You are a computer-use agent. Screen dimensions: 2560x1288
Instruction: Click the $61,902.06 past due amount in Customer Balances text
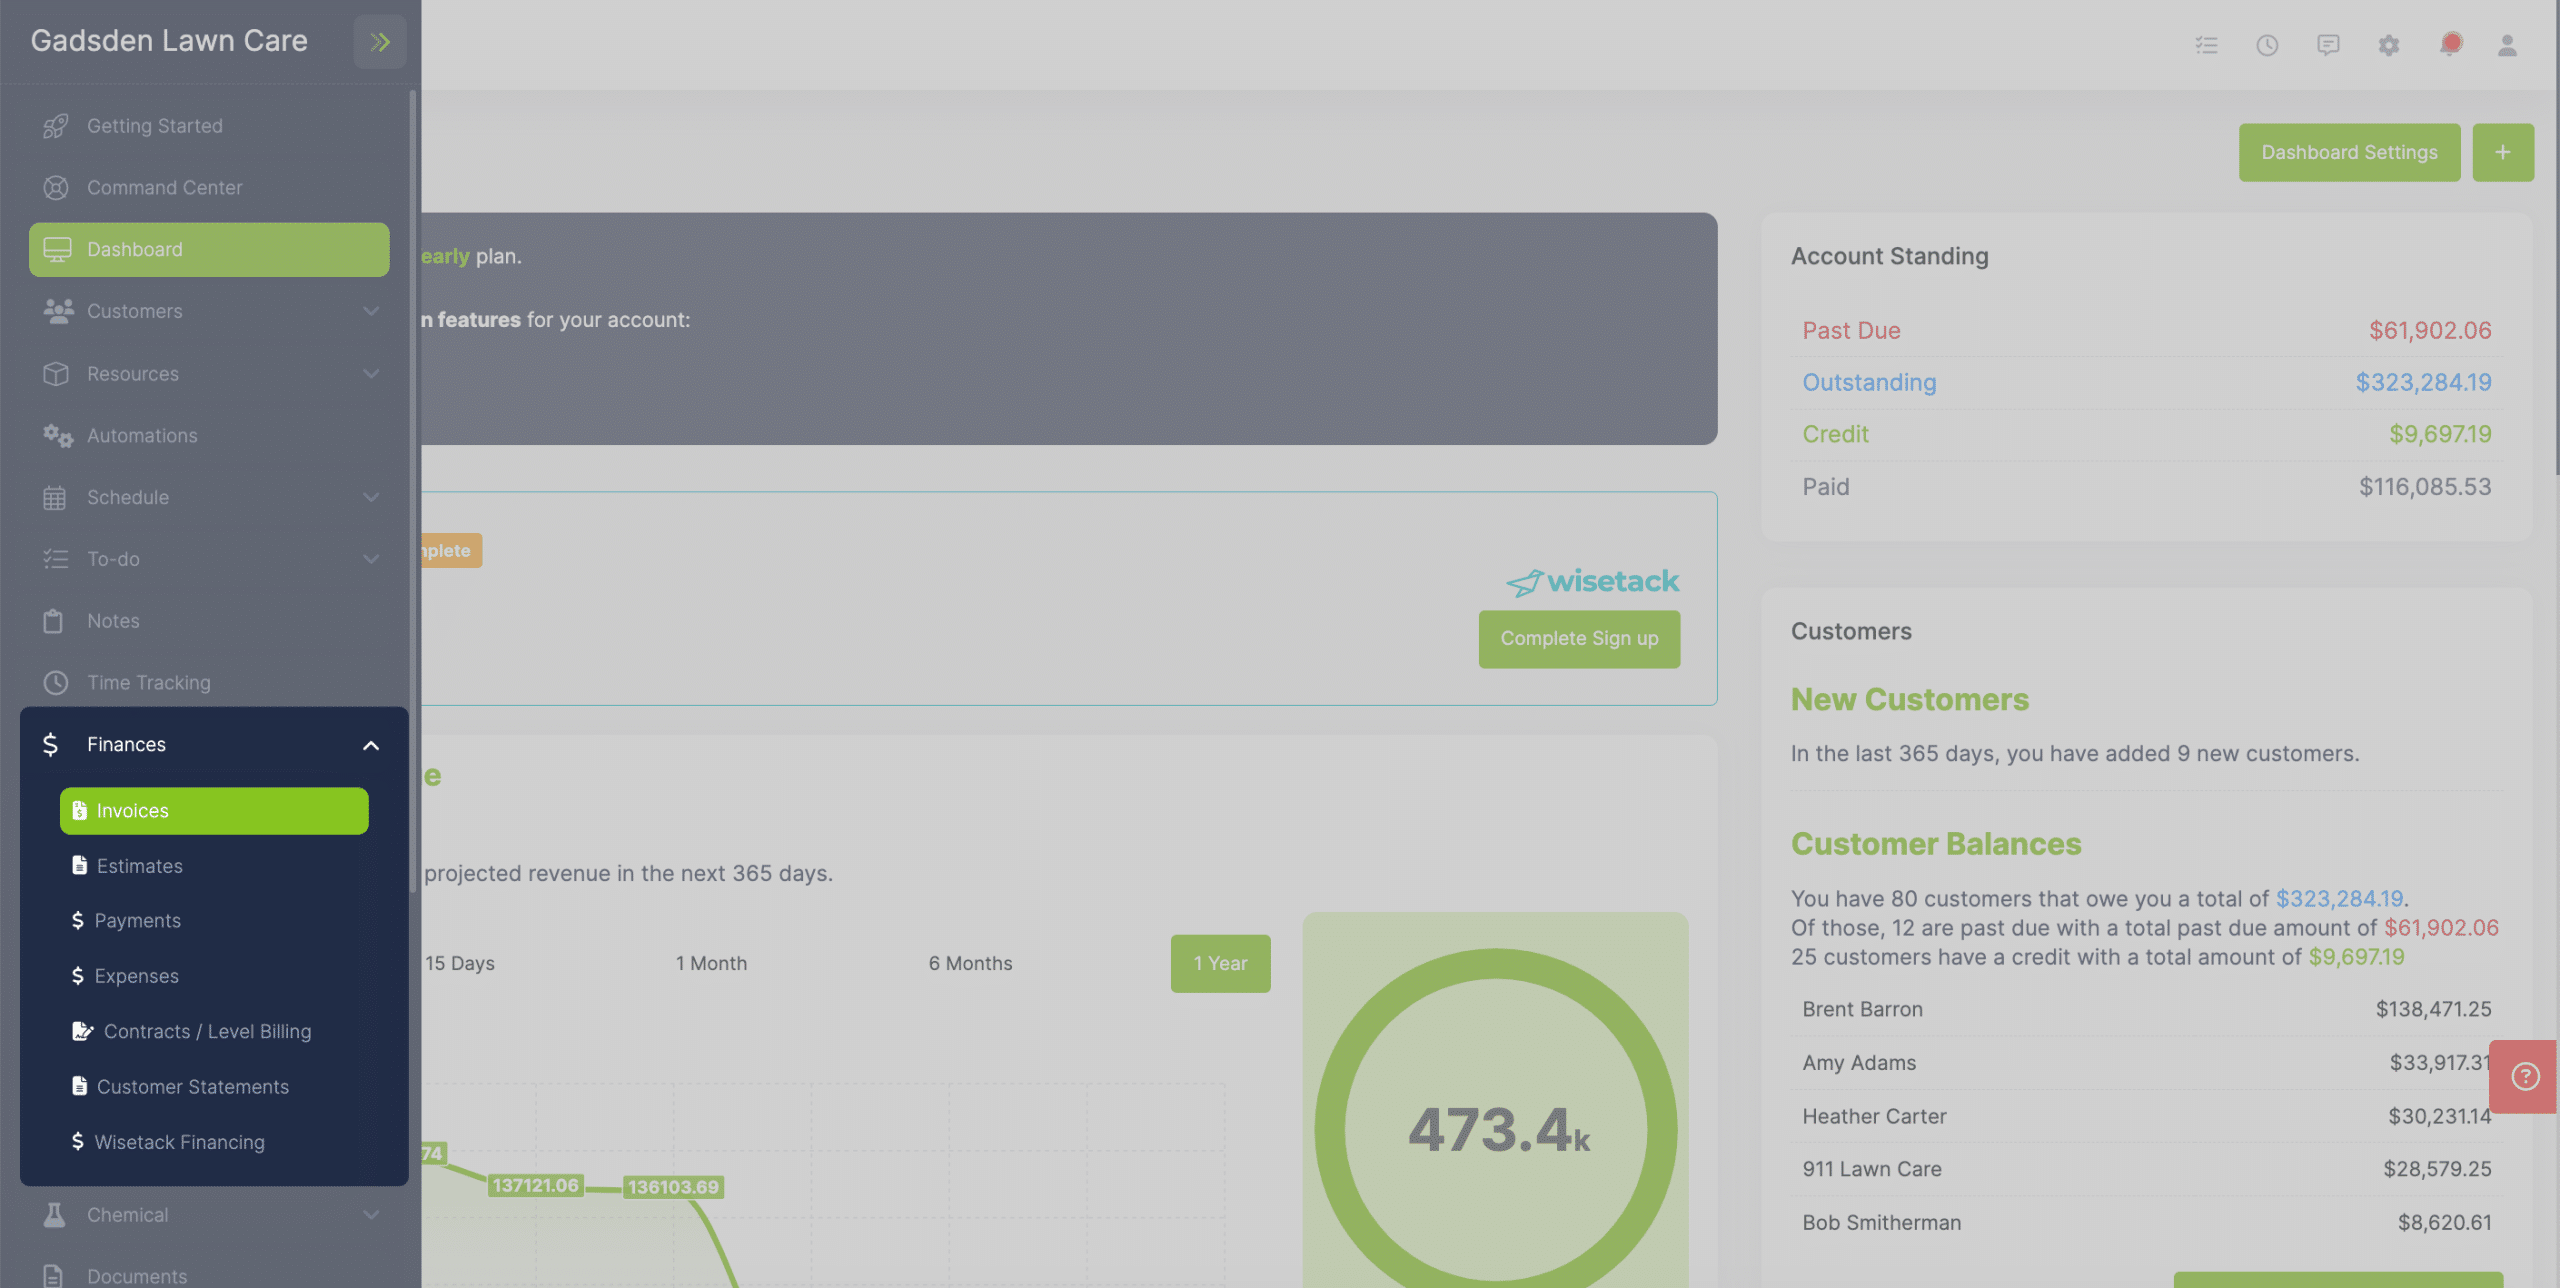2441,927
